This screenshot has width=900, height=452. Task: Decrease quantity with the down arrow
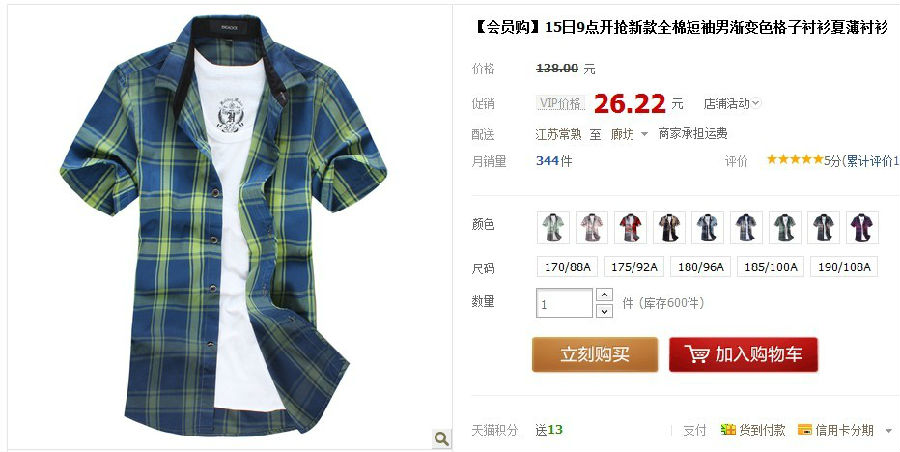pos(604,311)
